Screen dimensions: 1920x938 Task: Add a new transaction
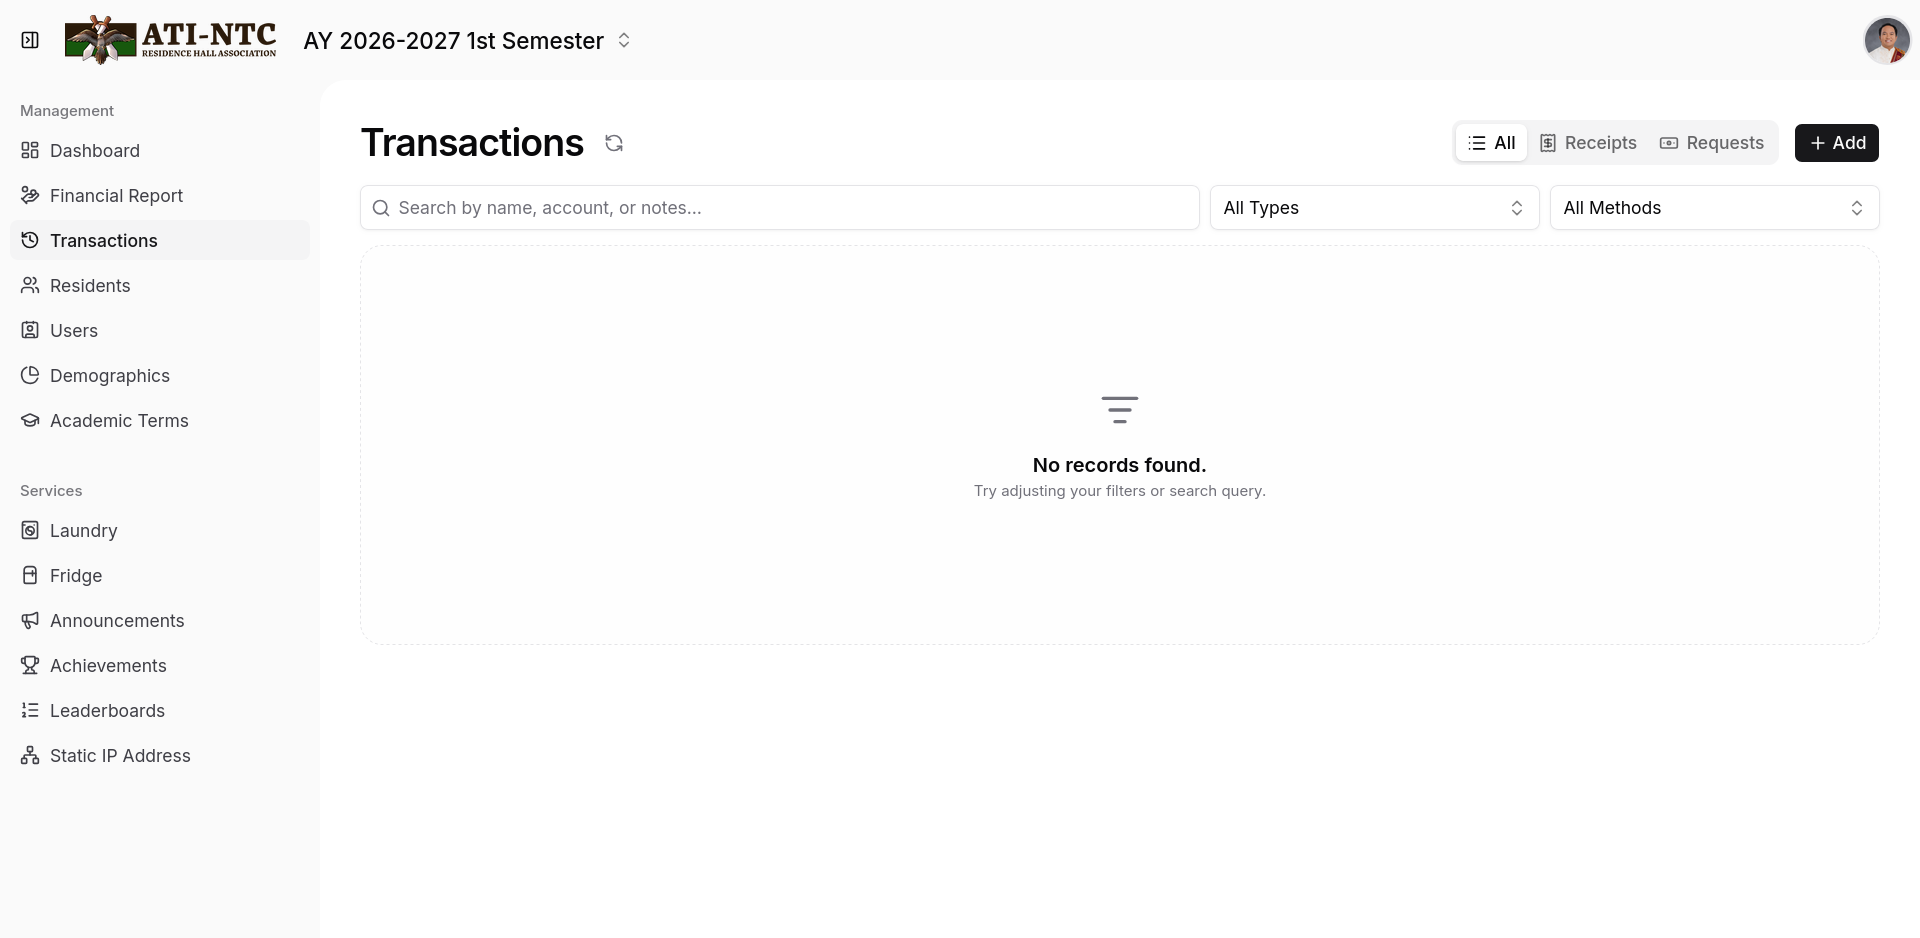(x=1837, y=143)
